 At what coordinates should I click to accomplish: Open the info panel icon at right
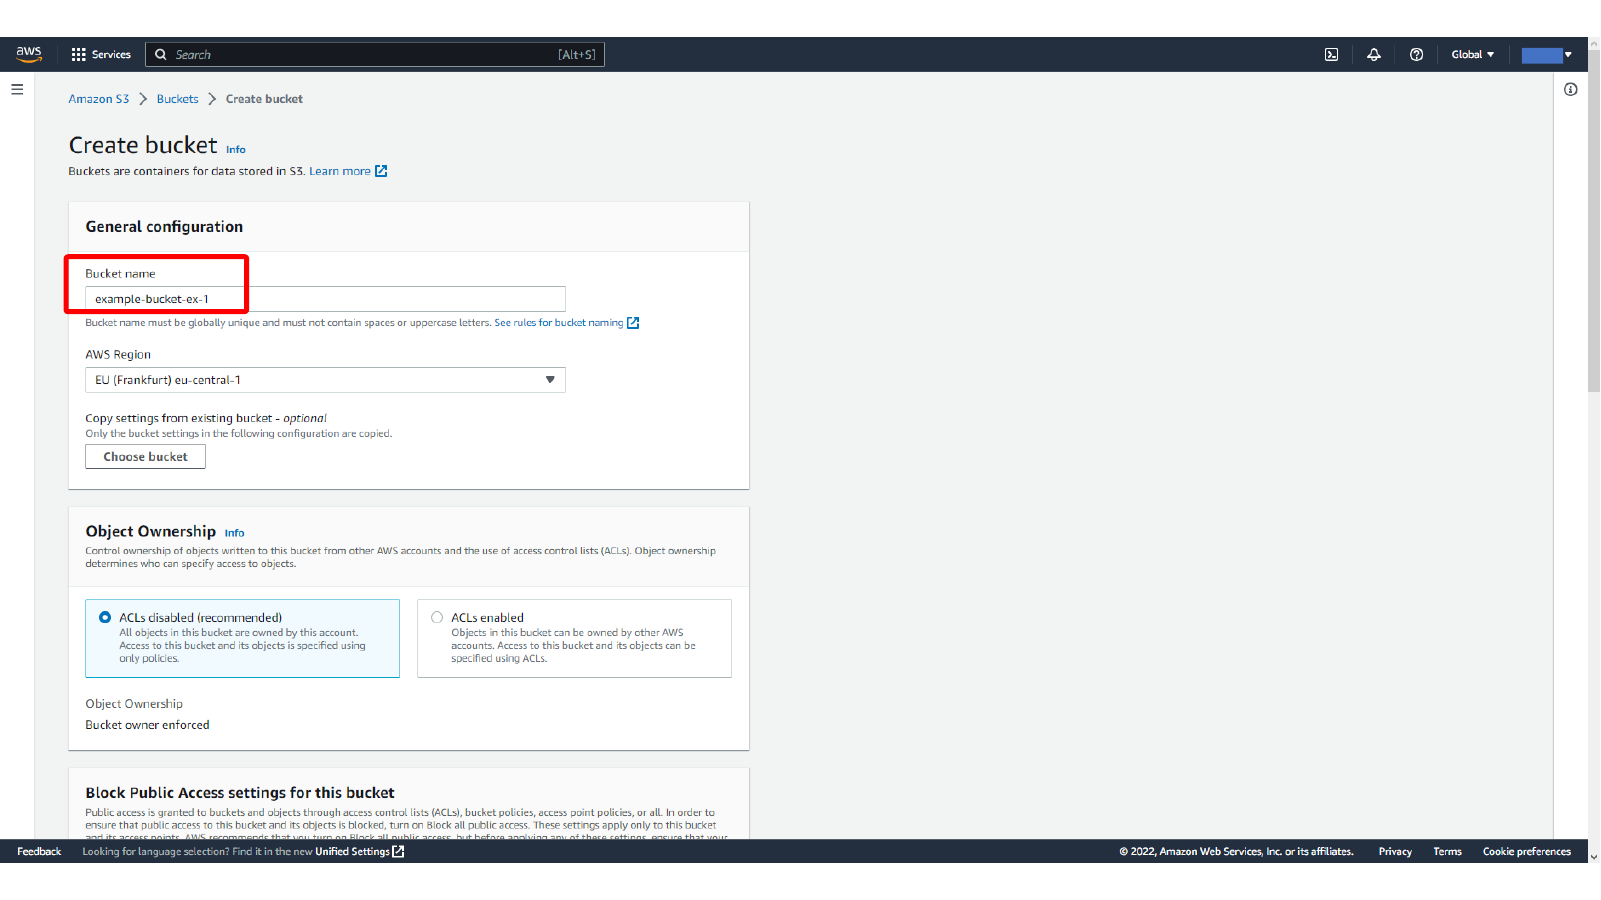click(x=1571, y=89)
